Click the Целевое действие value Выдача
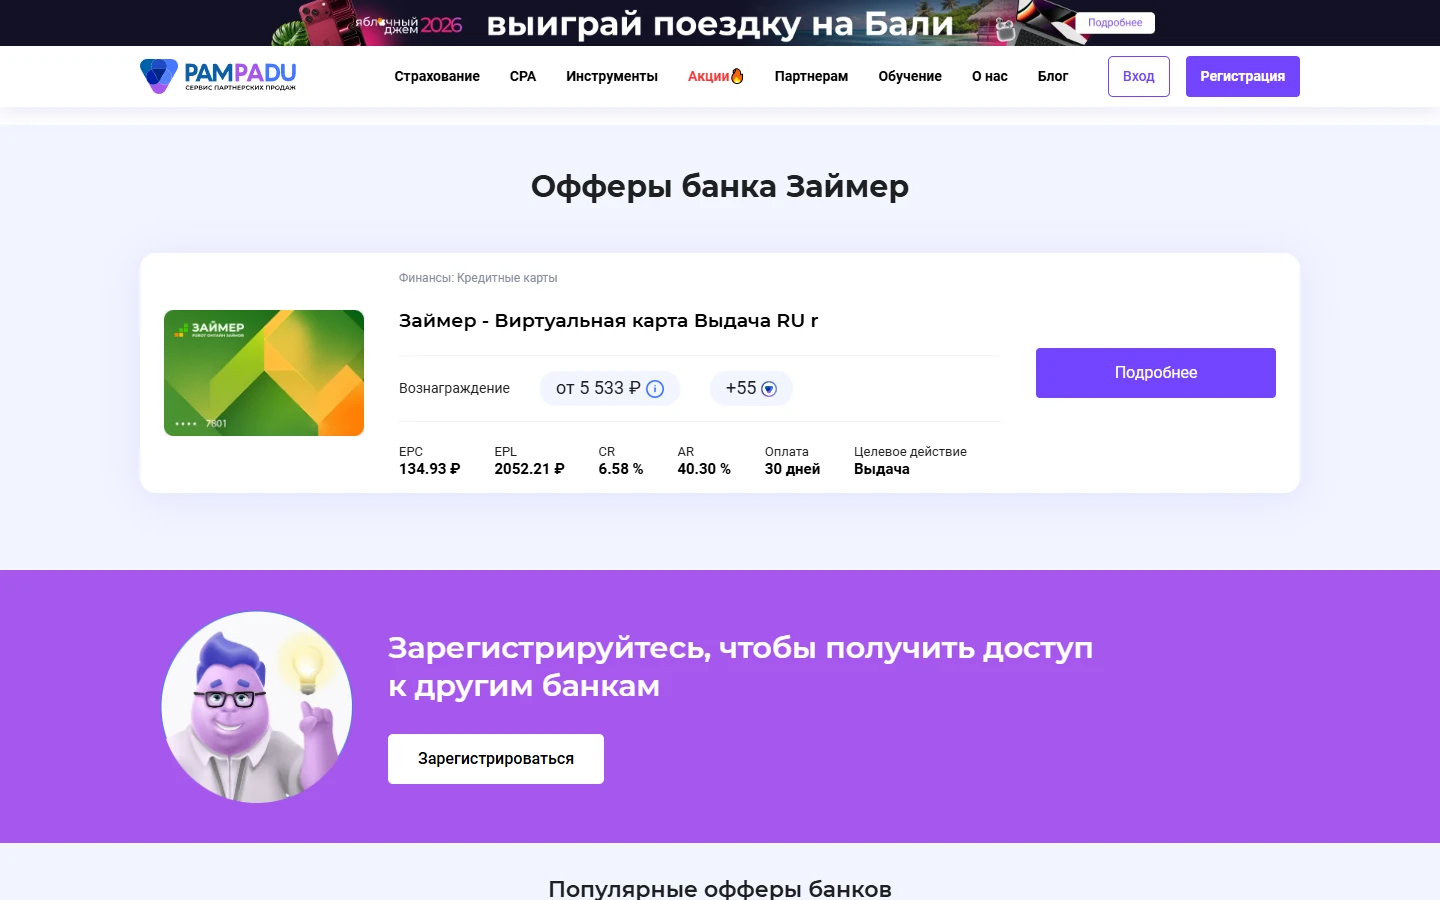 click(882, 469)
